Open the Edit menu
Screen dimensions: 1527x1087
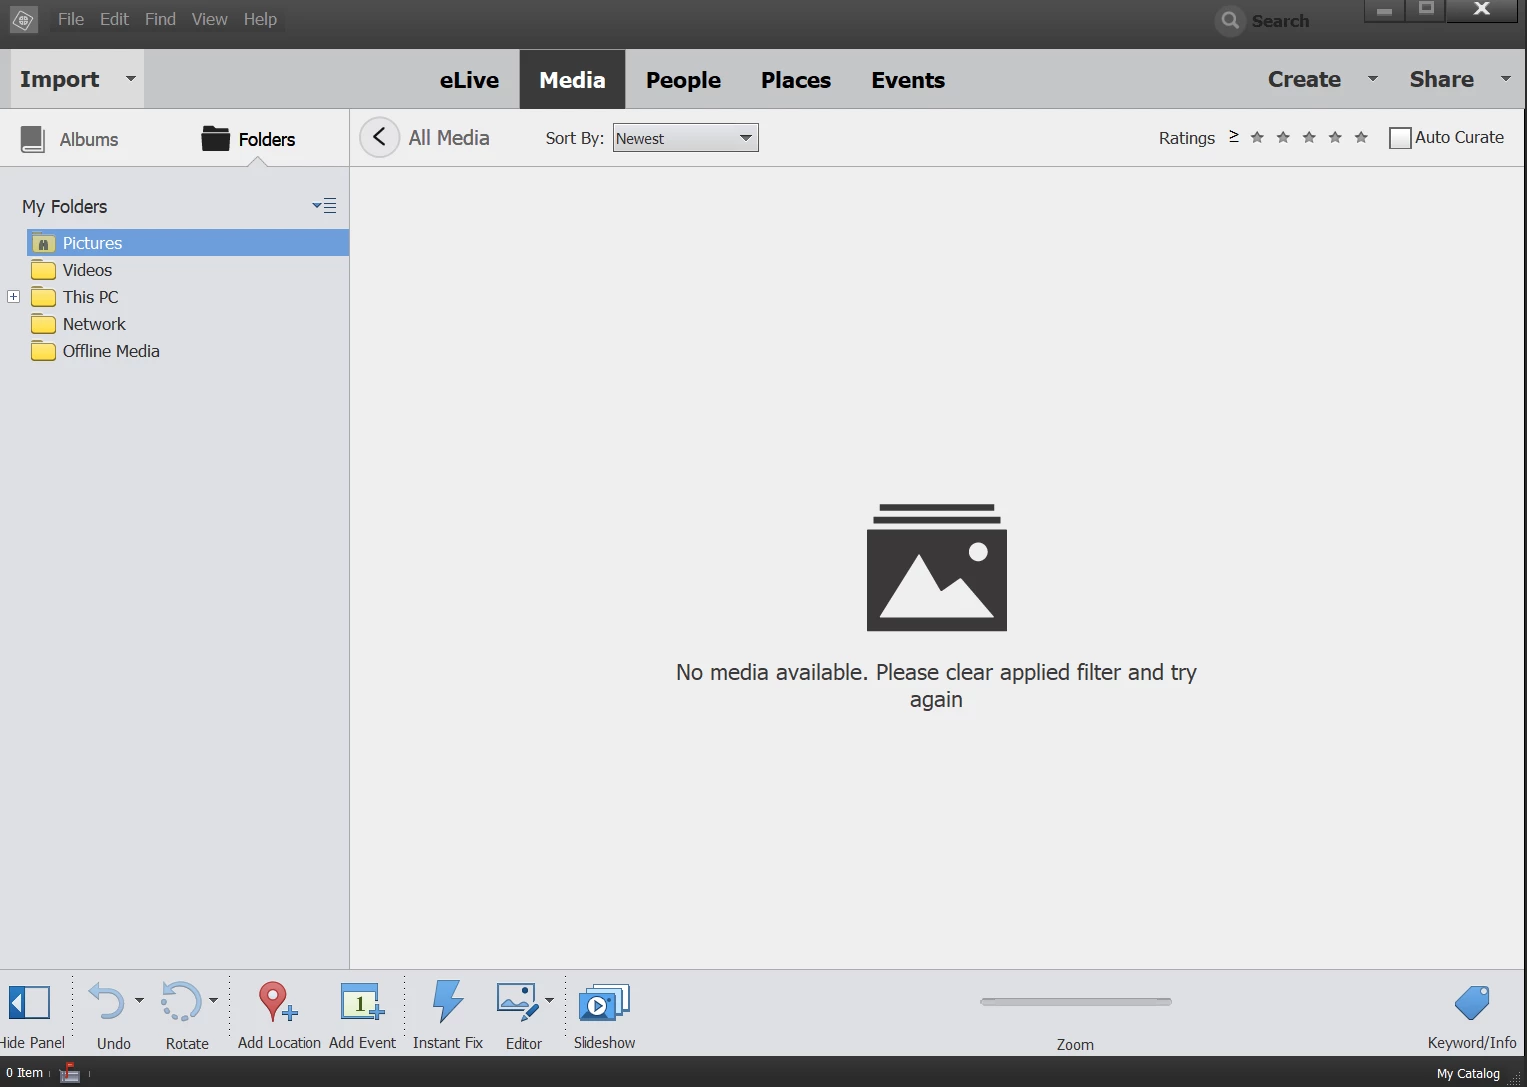pos(114,19)
